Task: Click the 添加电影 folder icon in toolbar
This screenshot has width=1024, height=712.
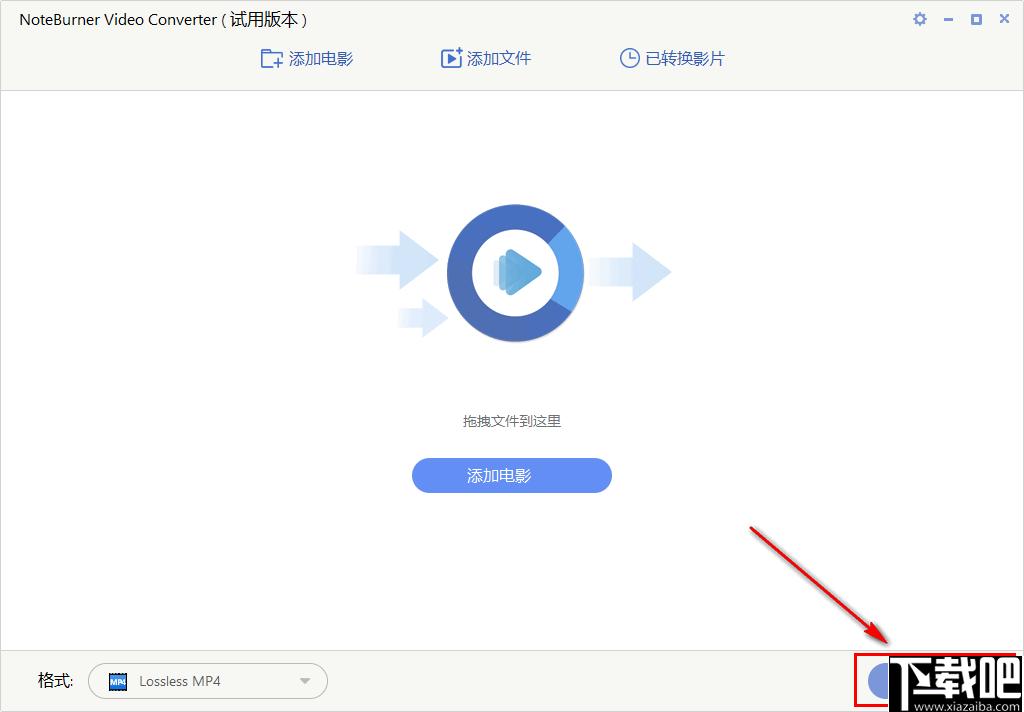Action: (x=271, y=58)
